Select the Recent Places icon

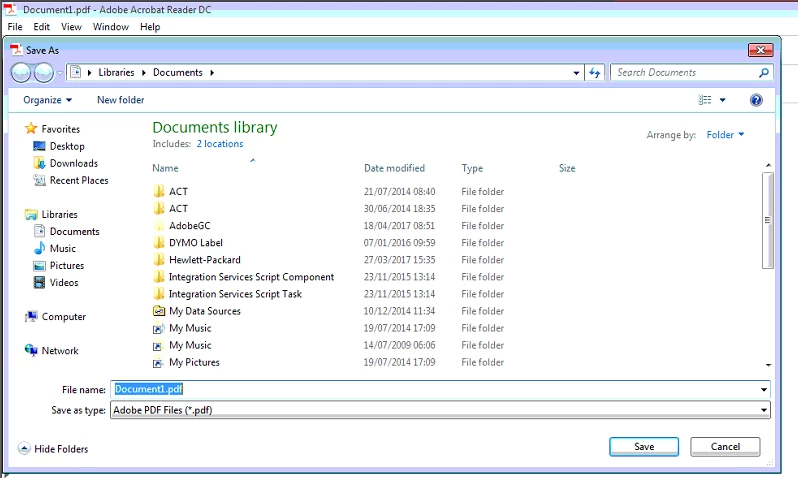pyautogui.click(x=39, y=180)
